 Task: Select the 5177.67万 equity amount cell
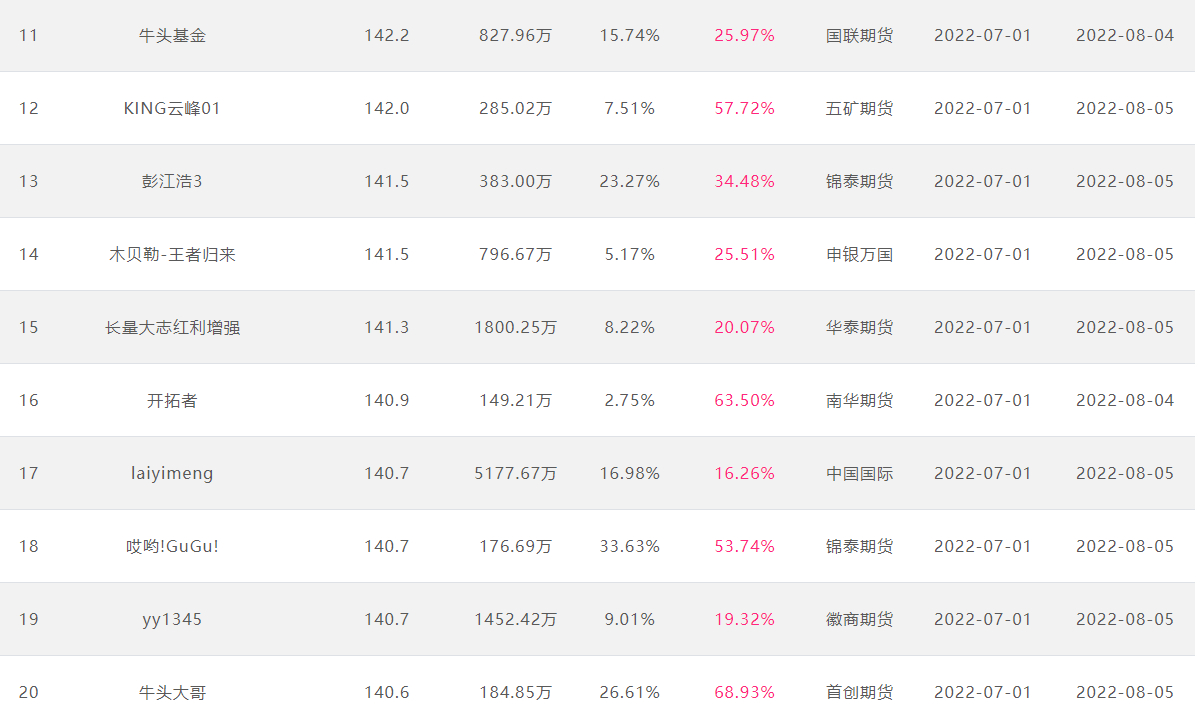pos(516,473)
